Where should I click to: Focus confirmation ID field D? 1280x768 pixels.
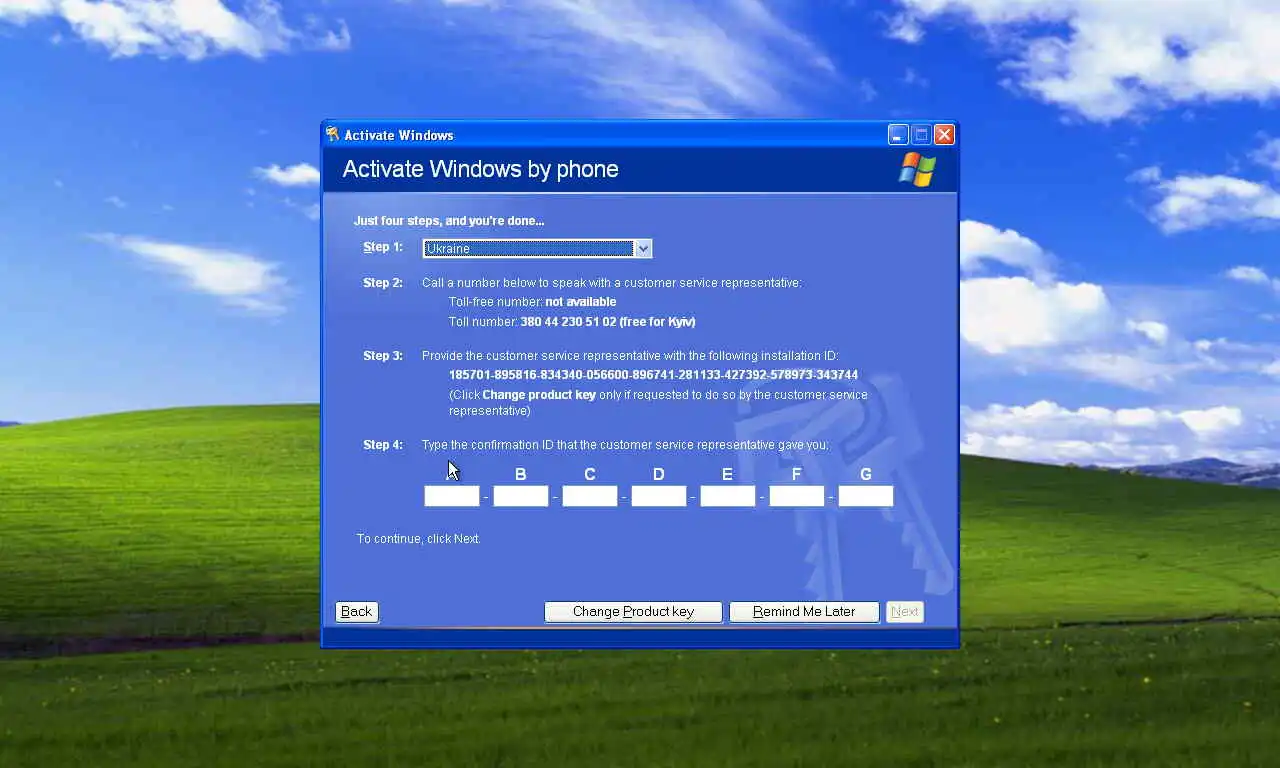click(x=659, y=496)
